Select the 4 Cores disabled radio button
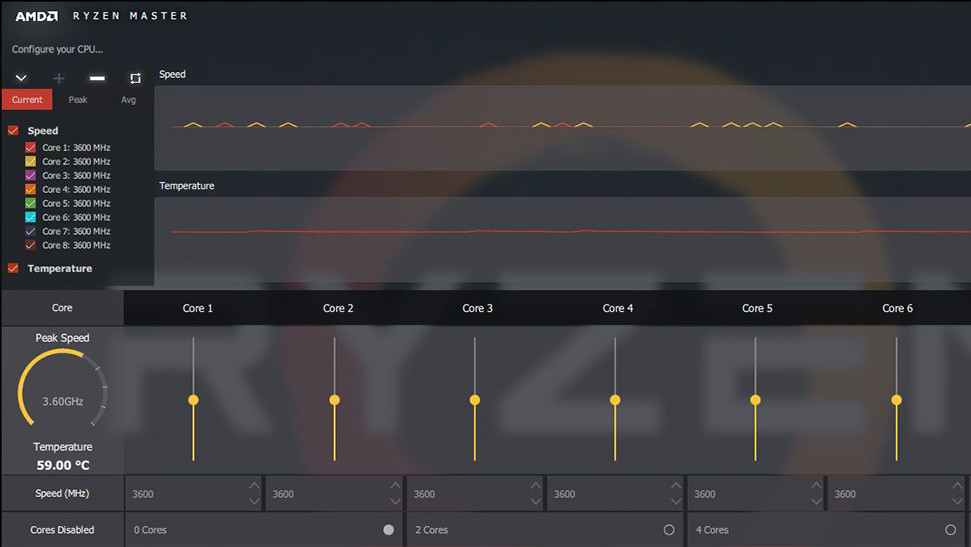 coord(950,530)
